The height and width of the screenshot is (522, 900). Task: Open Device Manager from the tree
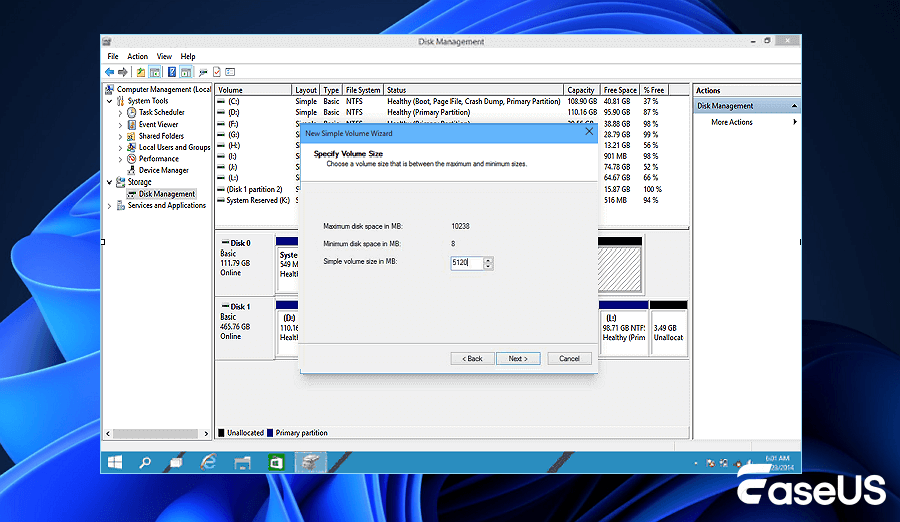coord(164,170)
